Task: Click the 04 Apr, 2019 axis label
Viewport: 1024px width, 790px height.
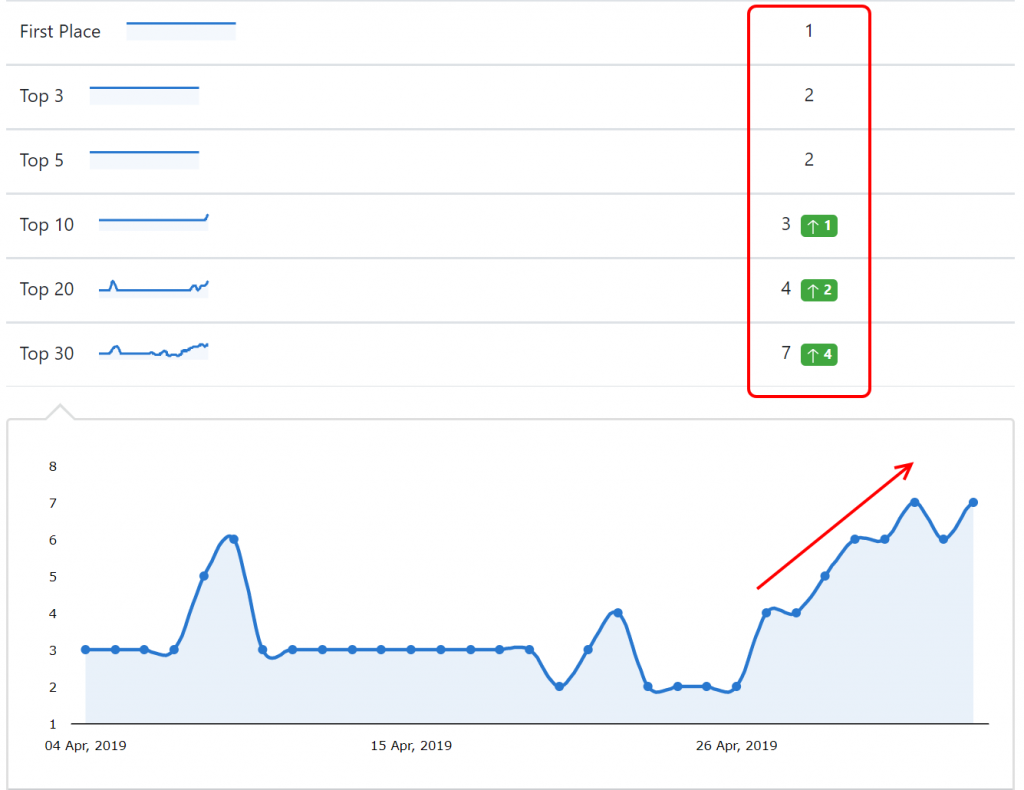Action: pos(86,746)
